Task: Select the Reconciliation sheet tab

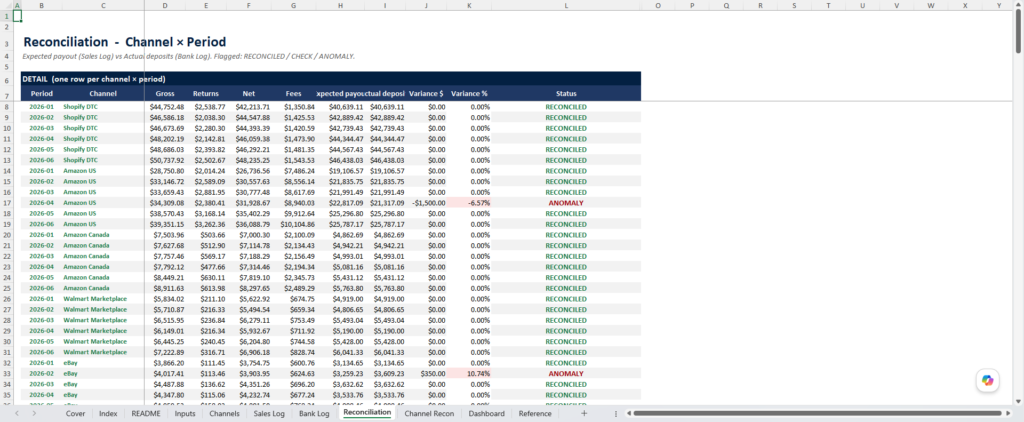Action: (367, 413)
